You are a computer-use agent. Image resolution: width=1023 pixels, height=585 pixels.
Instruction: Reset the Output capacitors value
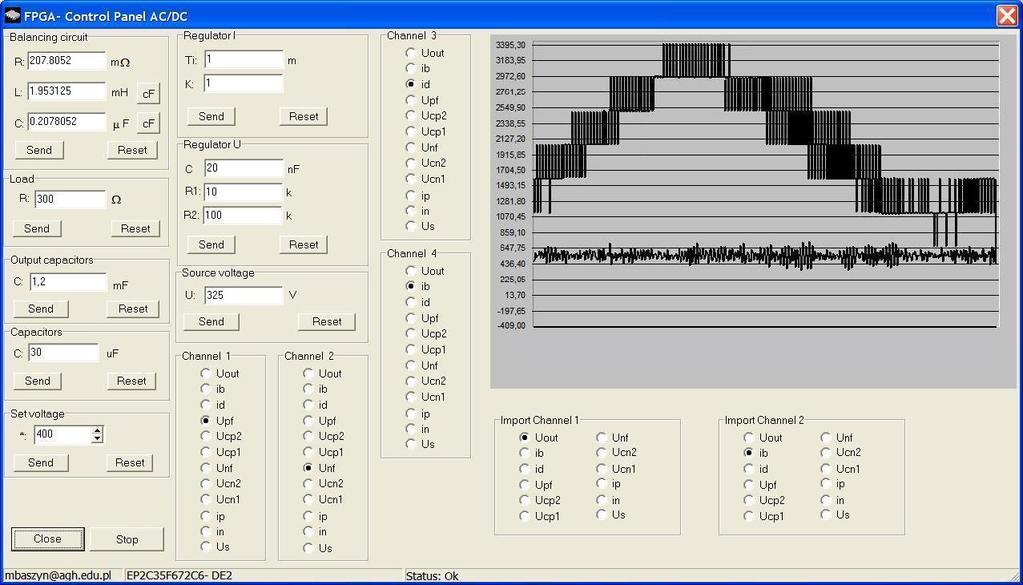pos(133,308)
